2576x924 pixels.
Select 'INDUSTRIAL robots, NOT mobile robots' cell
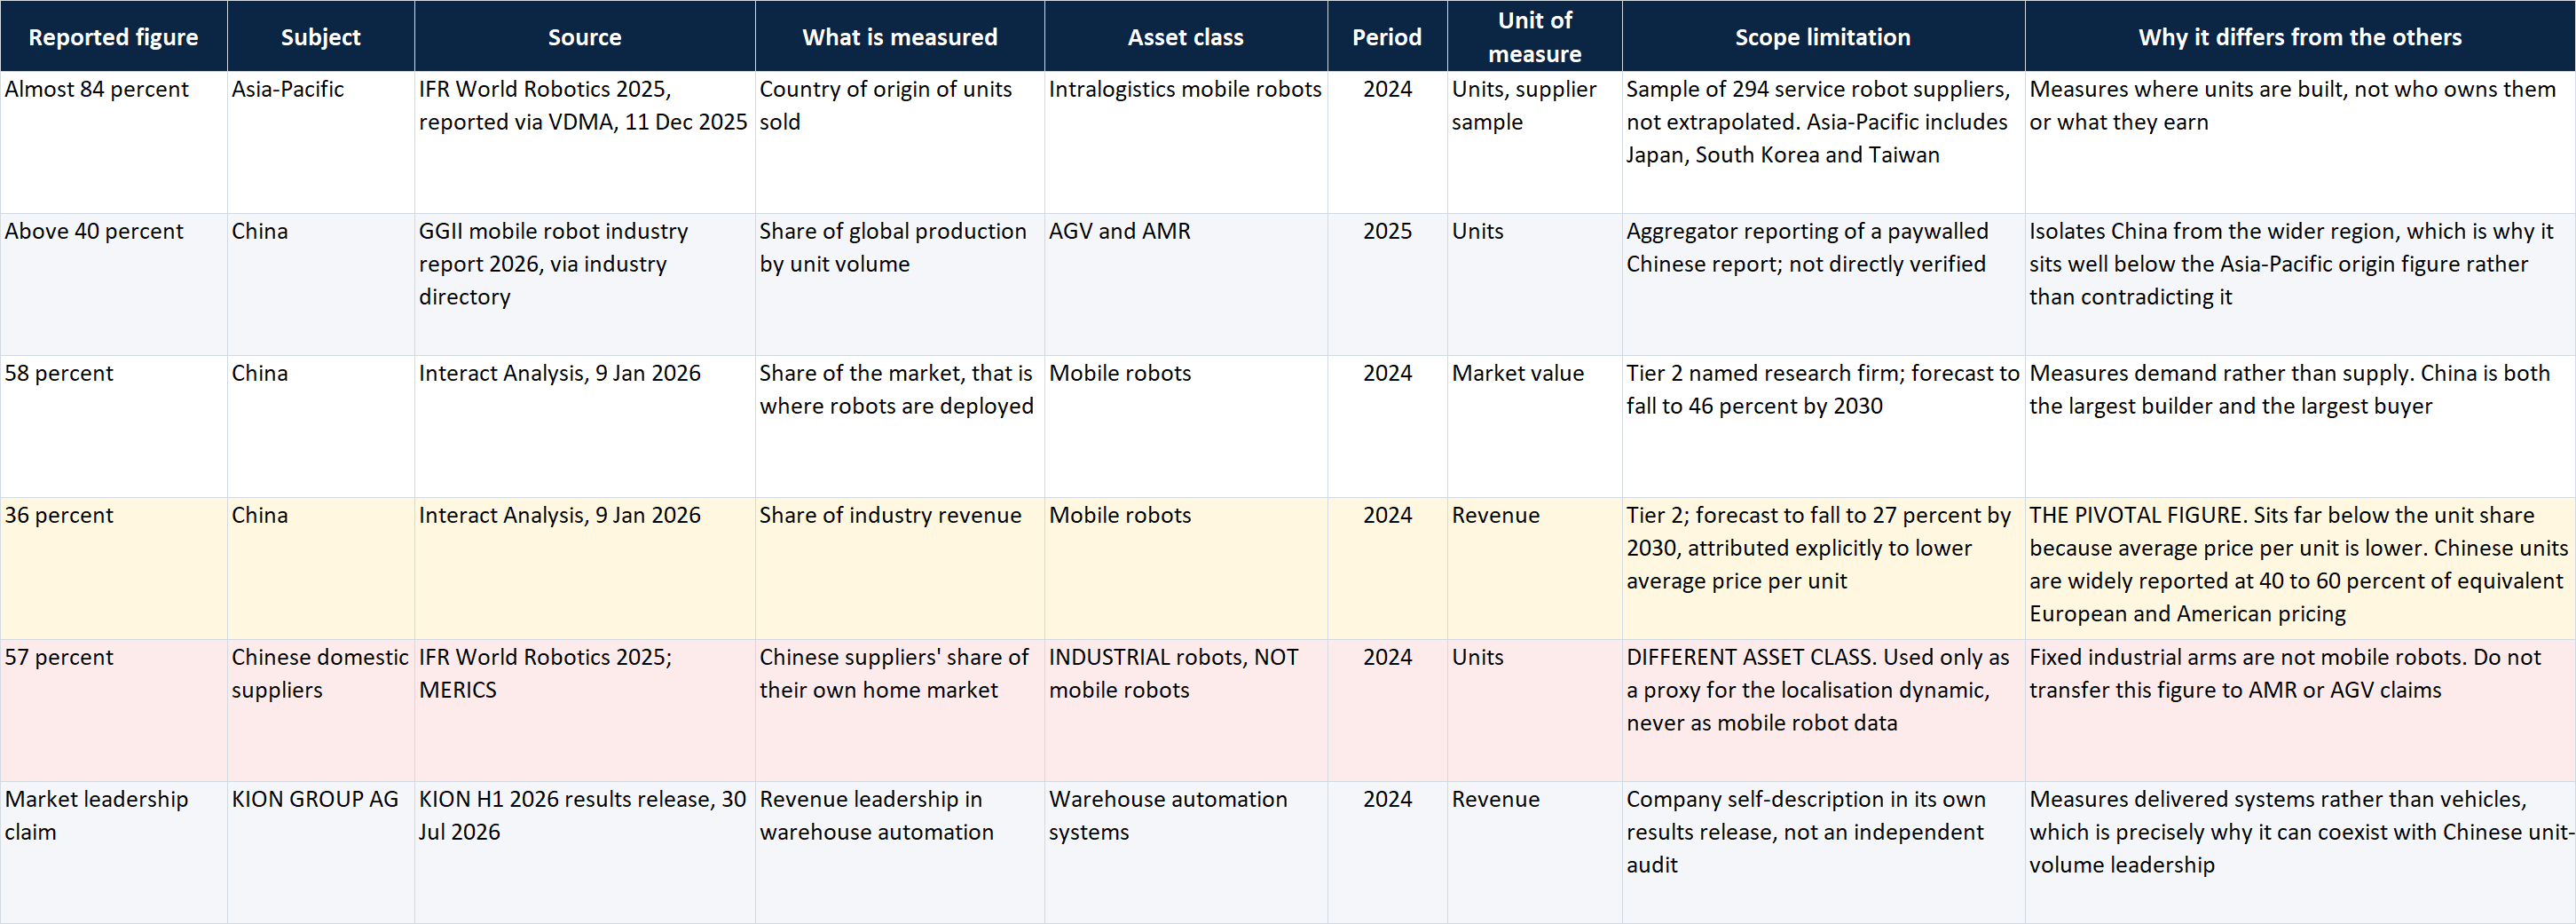1186,710
